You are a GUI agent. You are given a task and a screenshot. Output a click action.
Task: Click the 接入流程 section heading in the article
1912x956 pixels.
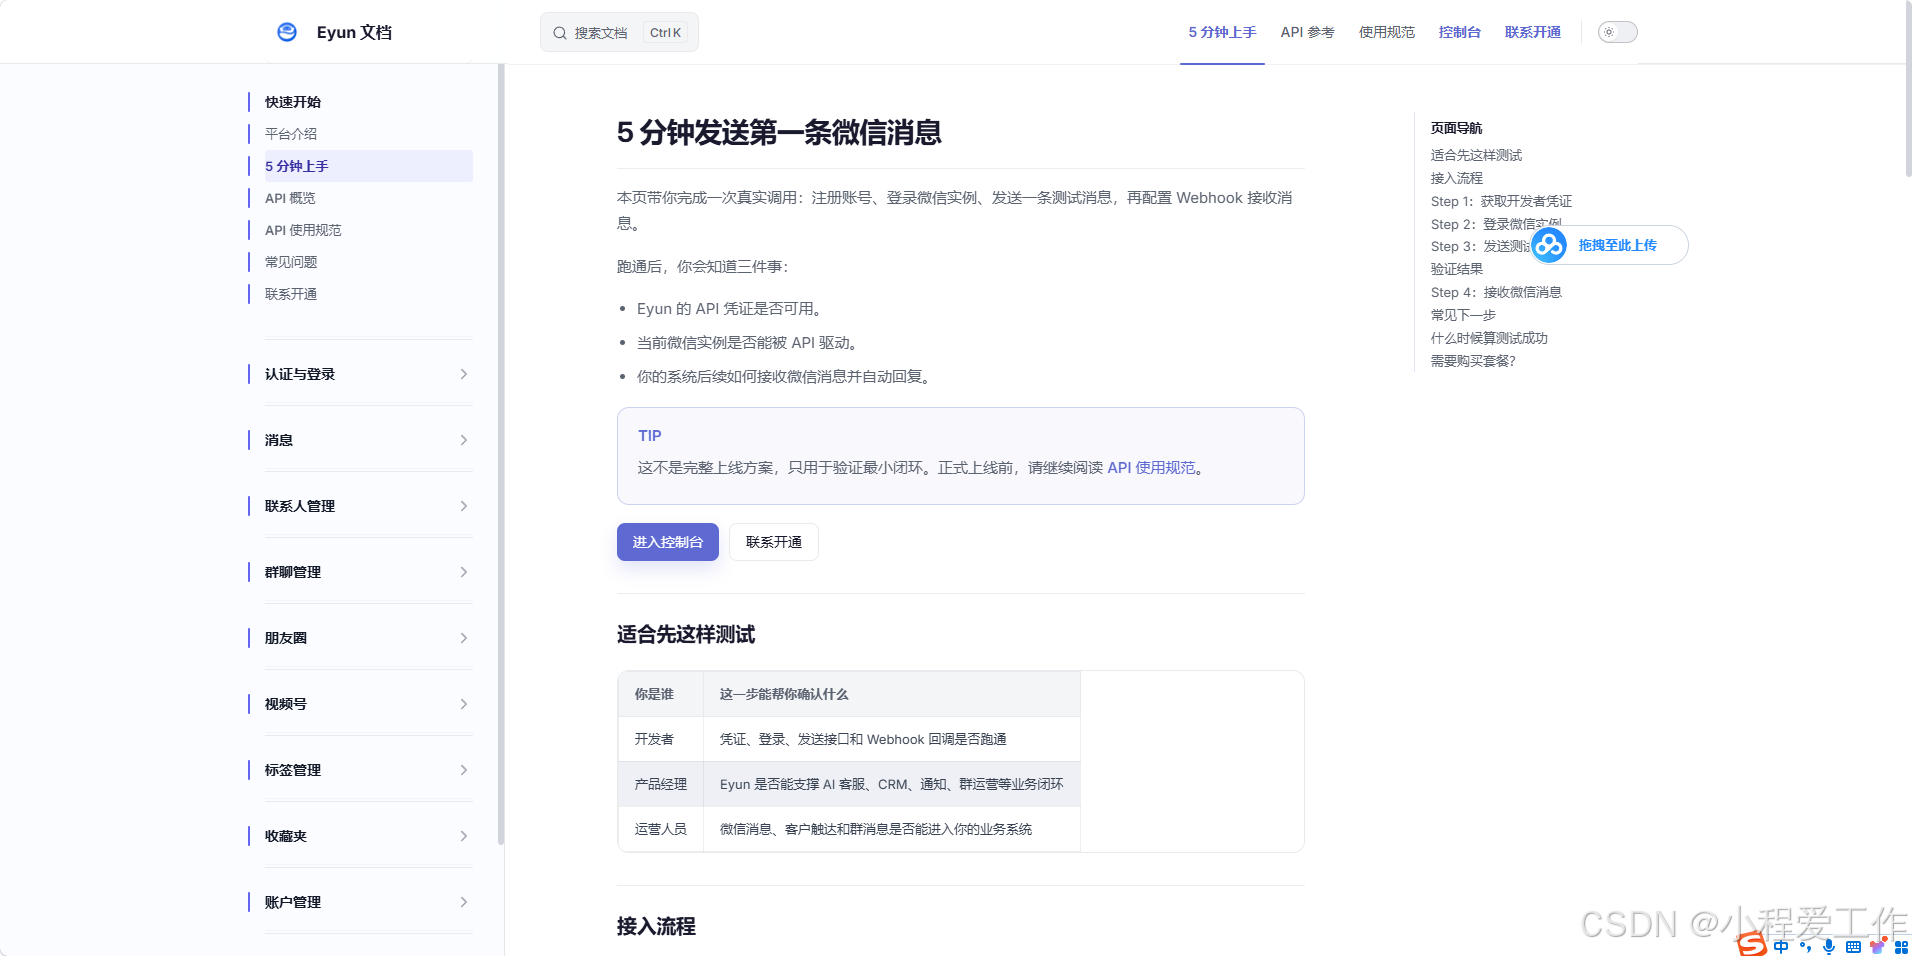[x=656, y=926]
